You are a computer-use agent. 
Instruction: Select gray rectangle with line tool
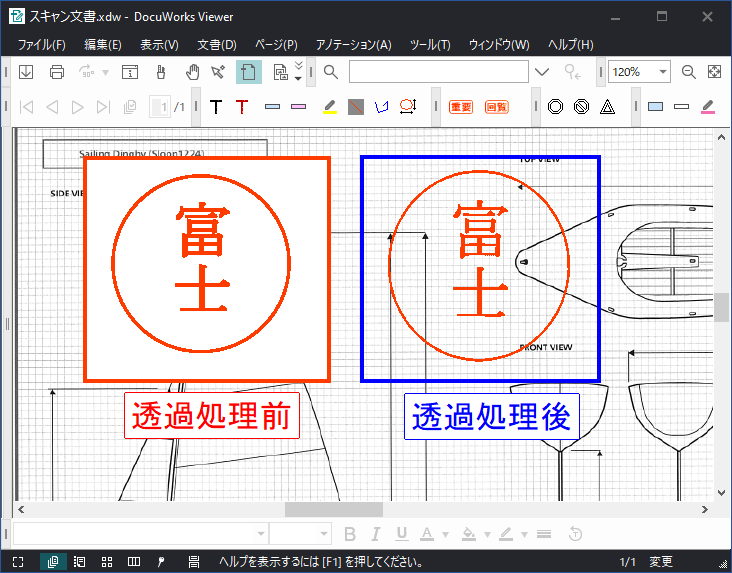click(356, 107)
